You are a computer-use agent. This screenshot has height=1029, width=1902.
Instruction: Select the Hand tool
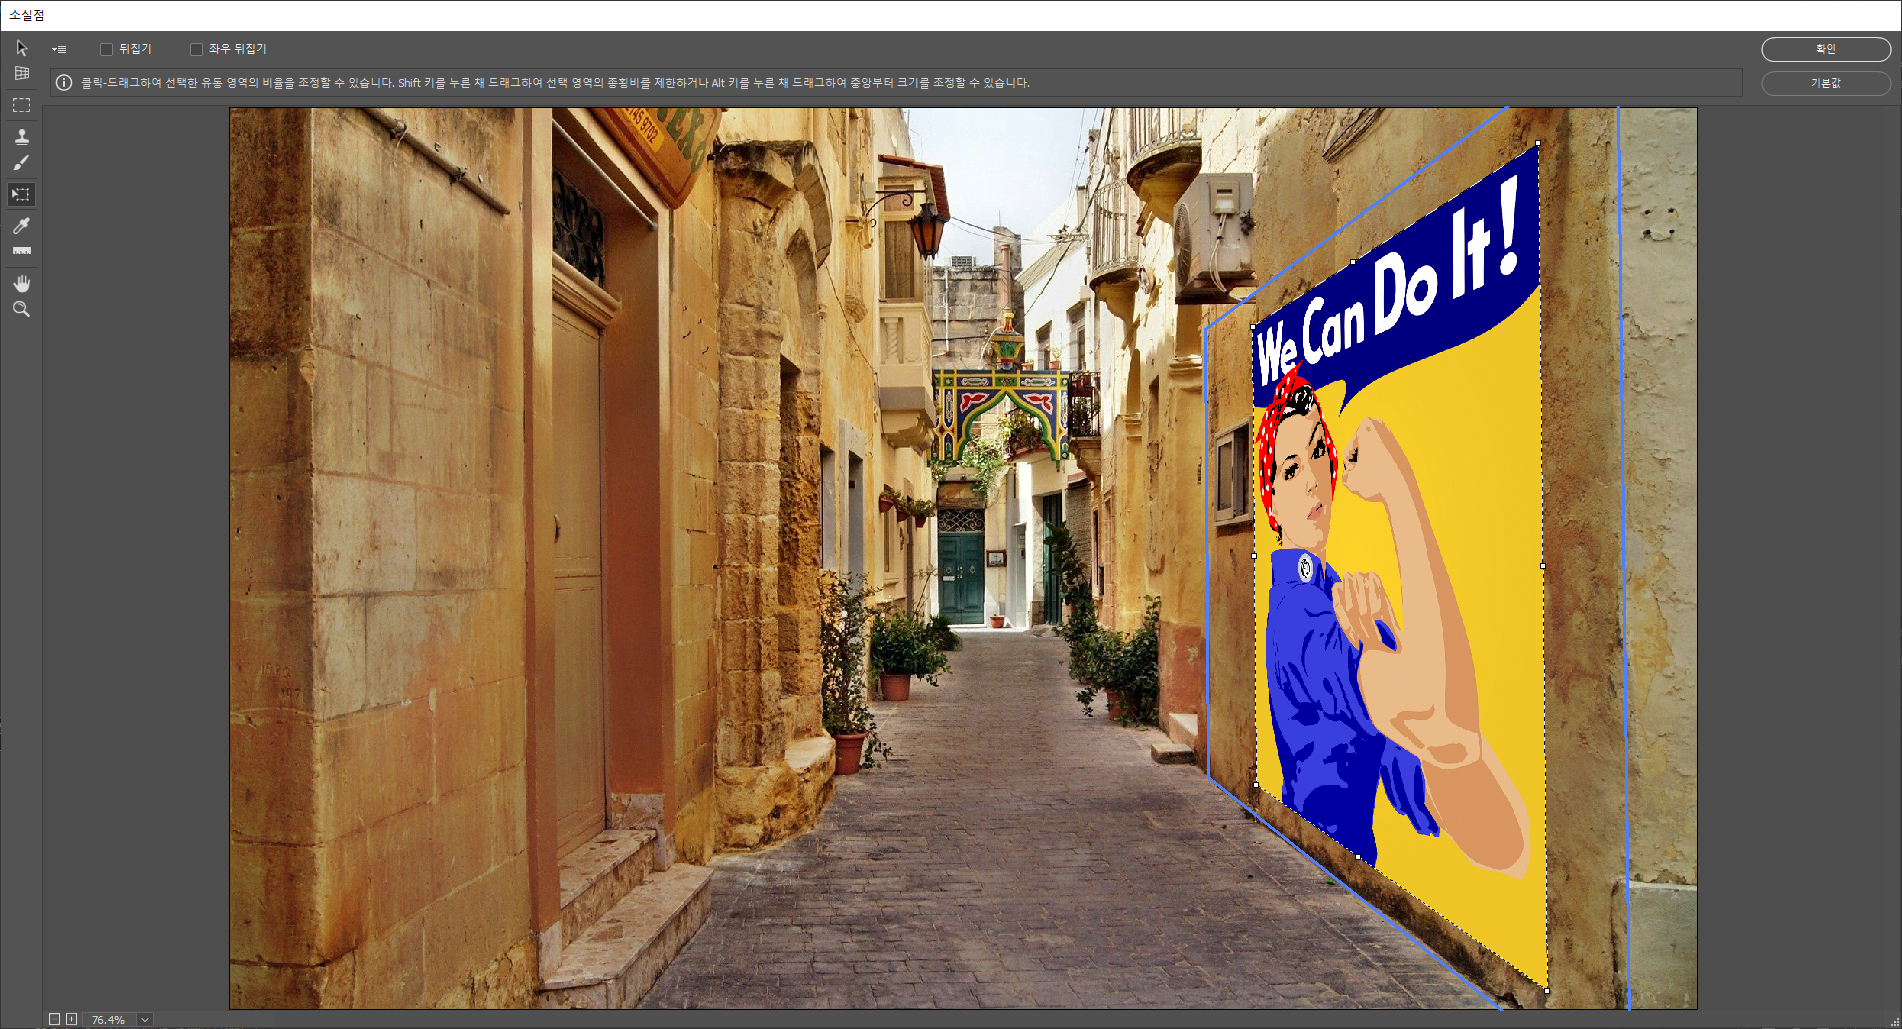pos(21,283)
